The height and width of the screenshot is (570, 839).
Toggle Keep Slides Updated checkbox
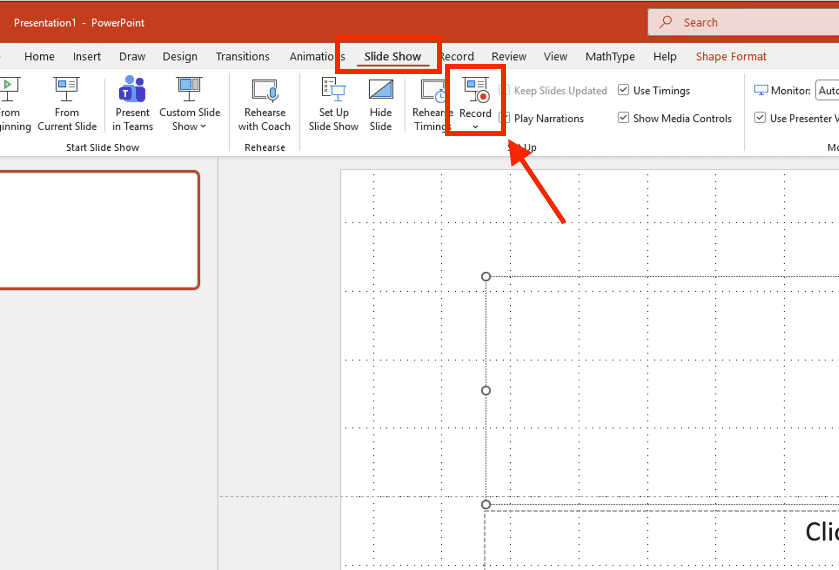tap(504, 90)
